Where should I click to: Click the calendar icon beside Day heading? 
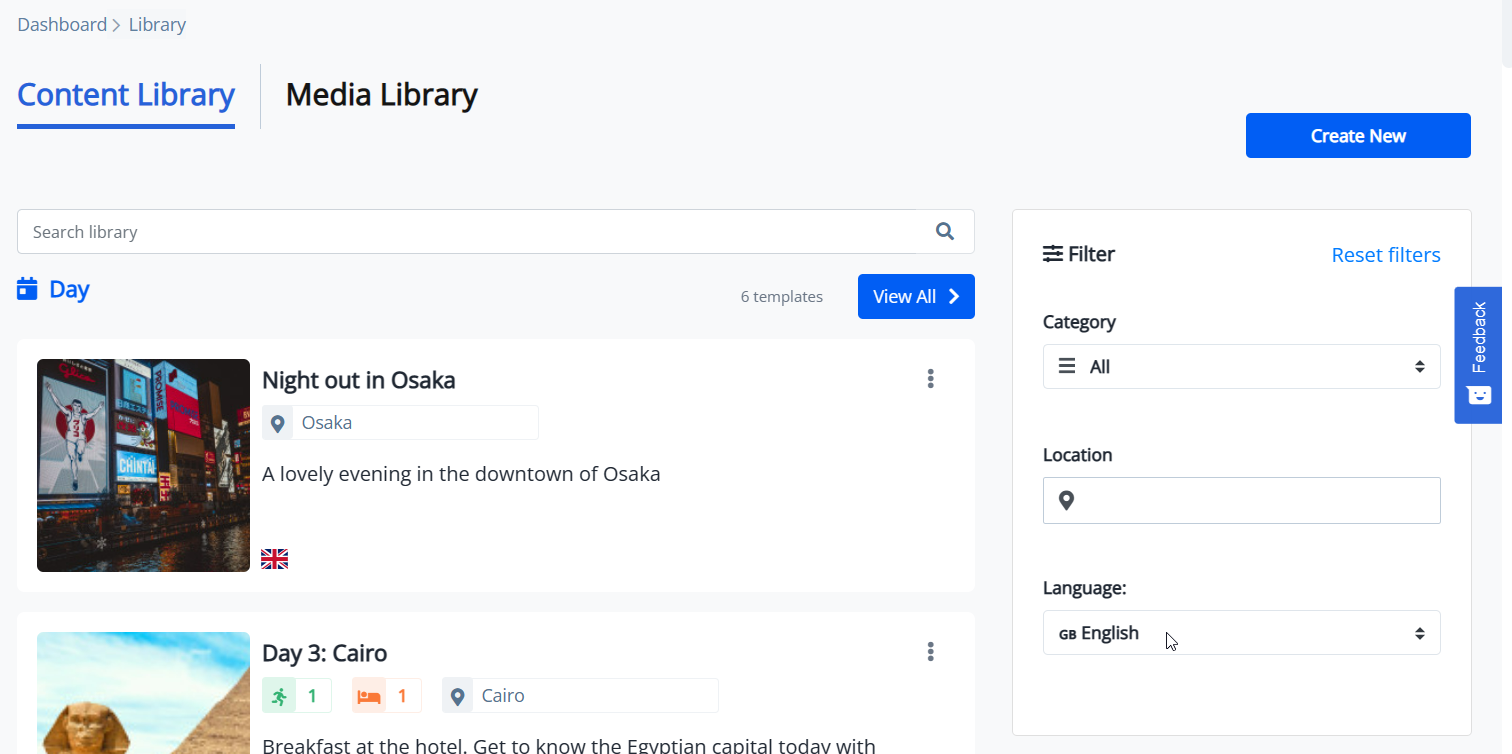tap(27, 289)
